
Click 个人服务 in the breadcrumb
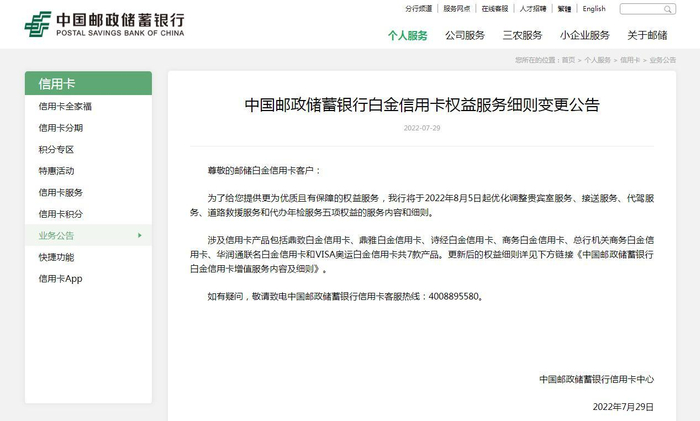point(597,60)
